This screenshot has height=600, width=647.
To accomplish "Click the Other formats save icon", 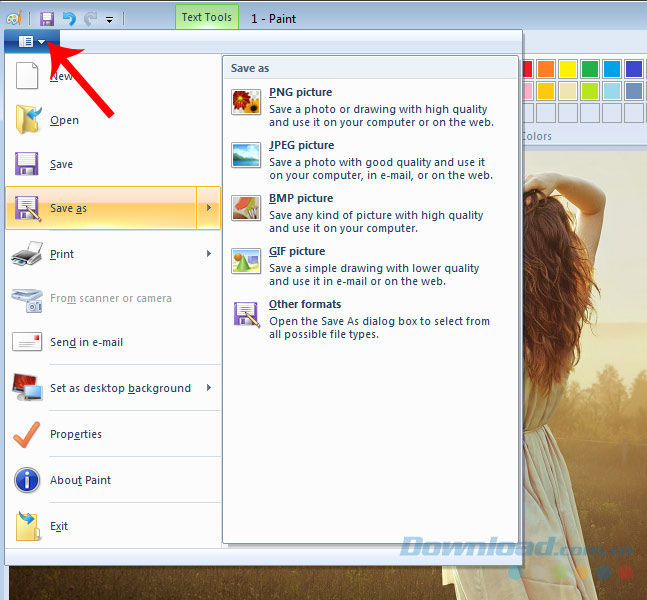I will 246,314.
